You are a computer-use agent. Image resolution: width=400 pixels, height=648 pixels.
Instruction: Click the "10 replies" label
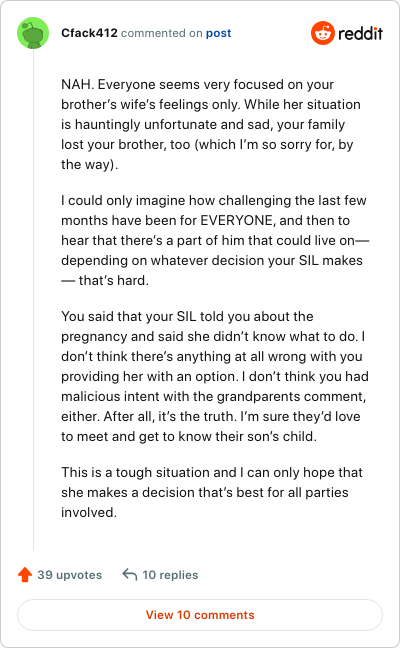[170, 575]
